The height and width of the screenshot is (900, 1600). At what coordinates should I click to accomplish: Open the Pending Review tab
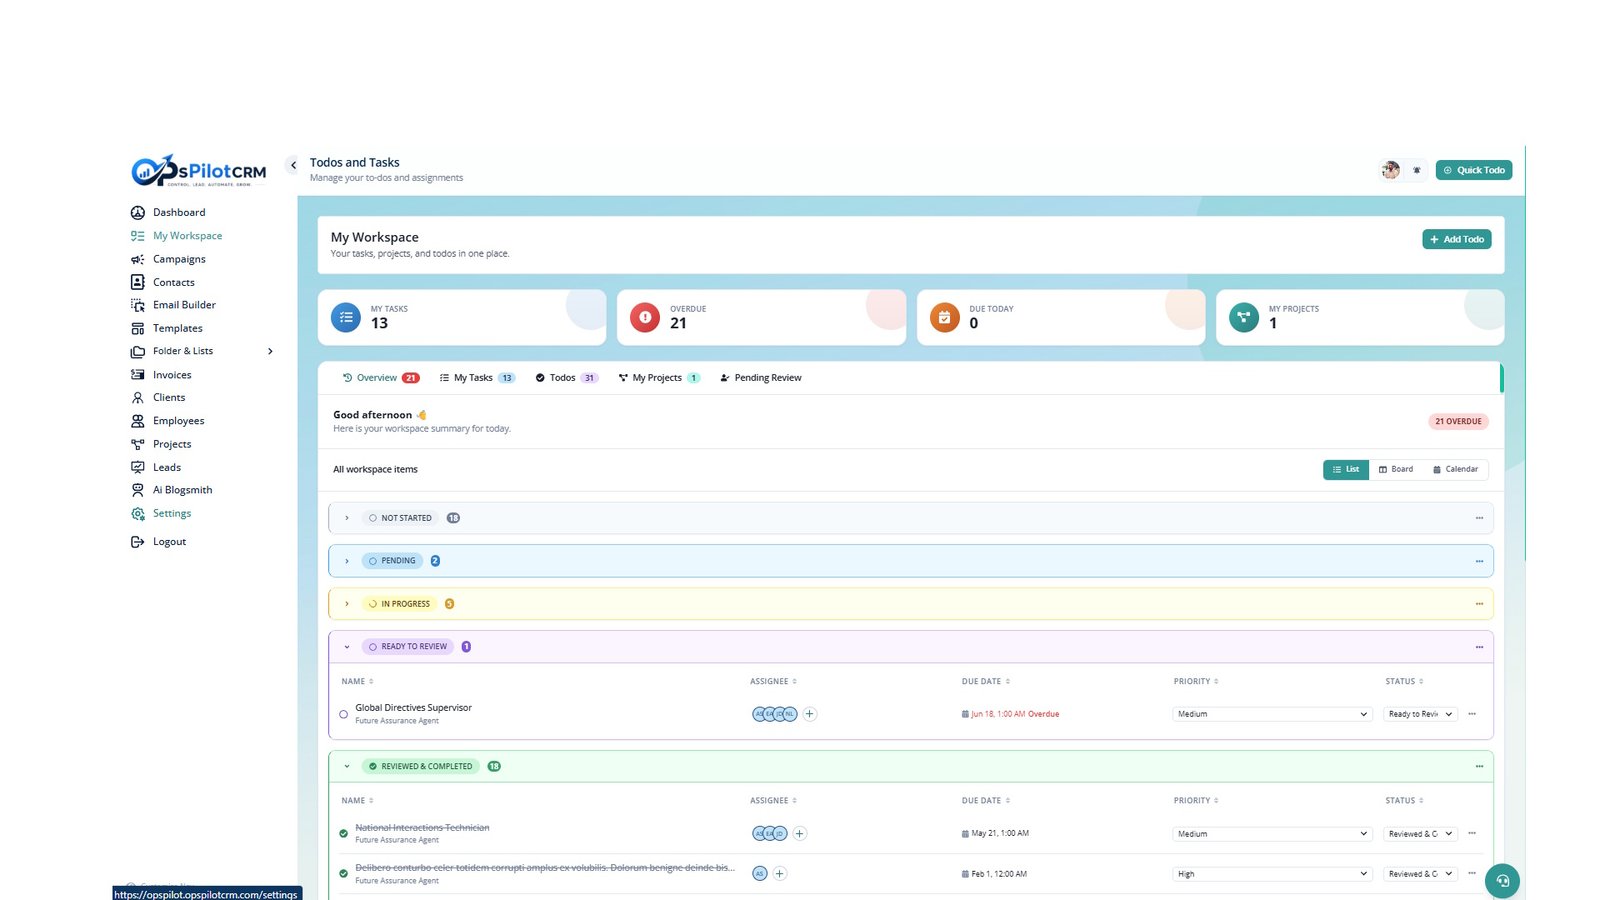[761, 378]
